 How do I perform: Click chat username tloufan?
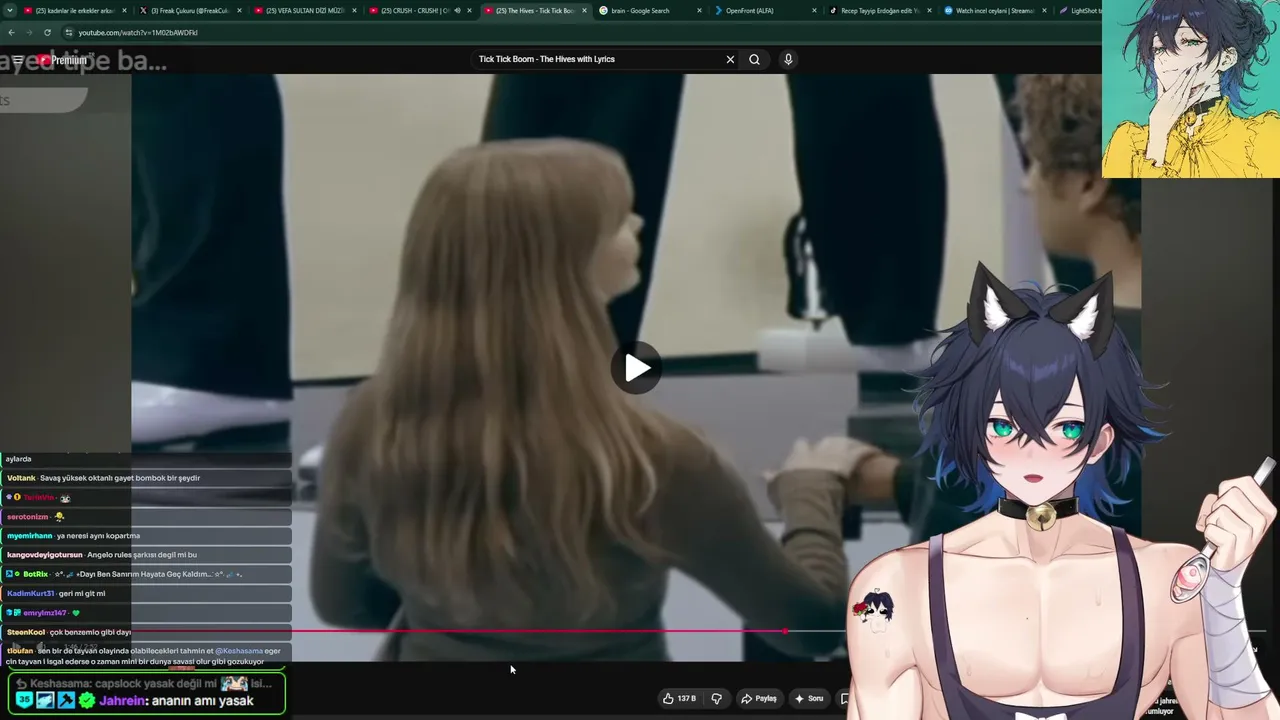coord(20,651)
